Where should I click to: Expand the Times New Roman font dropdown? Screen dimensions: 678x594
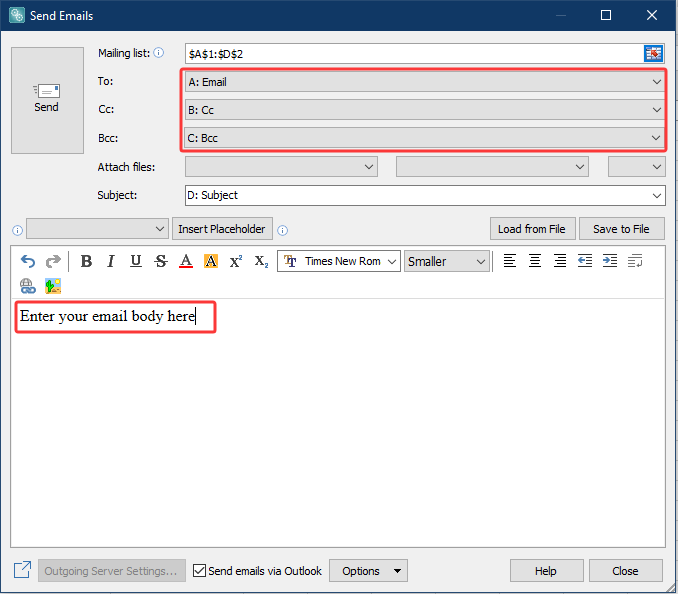391,261
